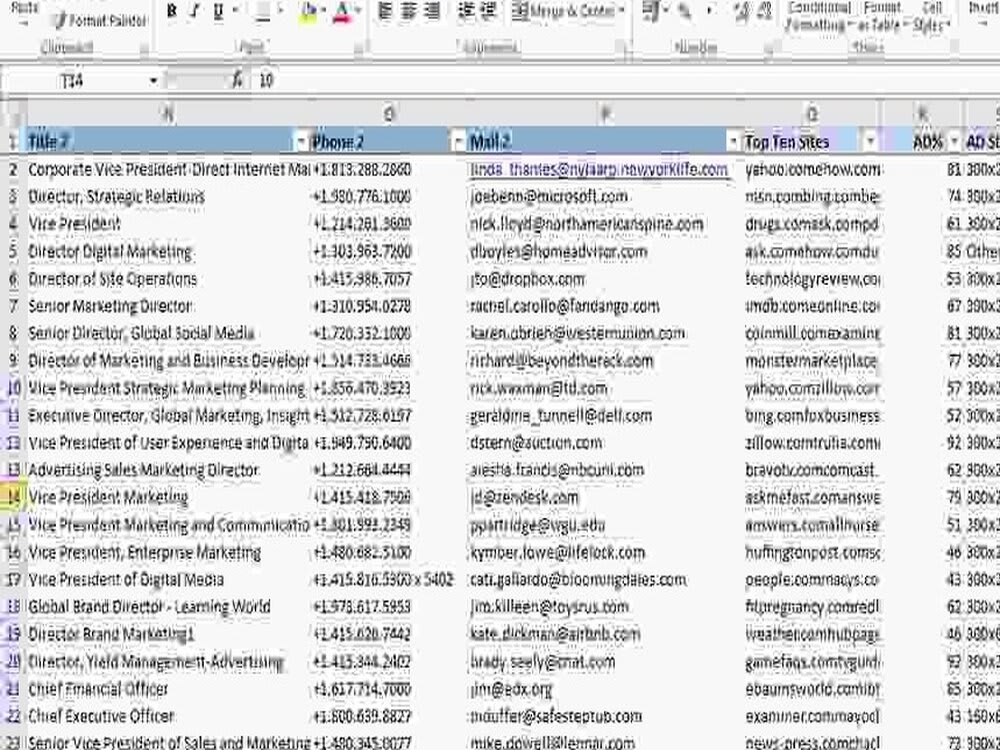Screen dimensions: 1000x750
Task: Select cell 'Director Digital Marketing'
Action: [168, 251]
